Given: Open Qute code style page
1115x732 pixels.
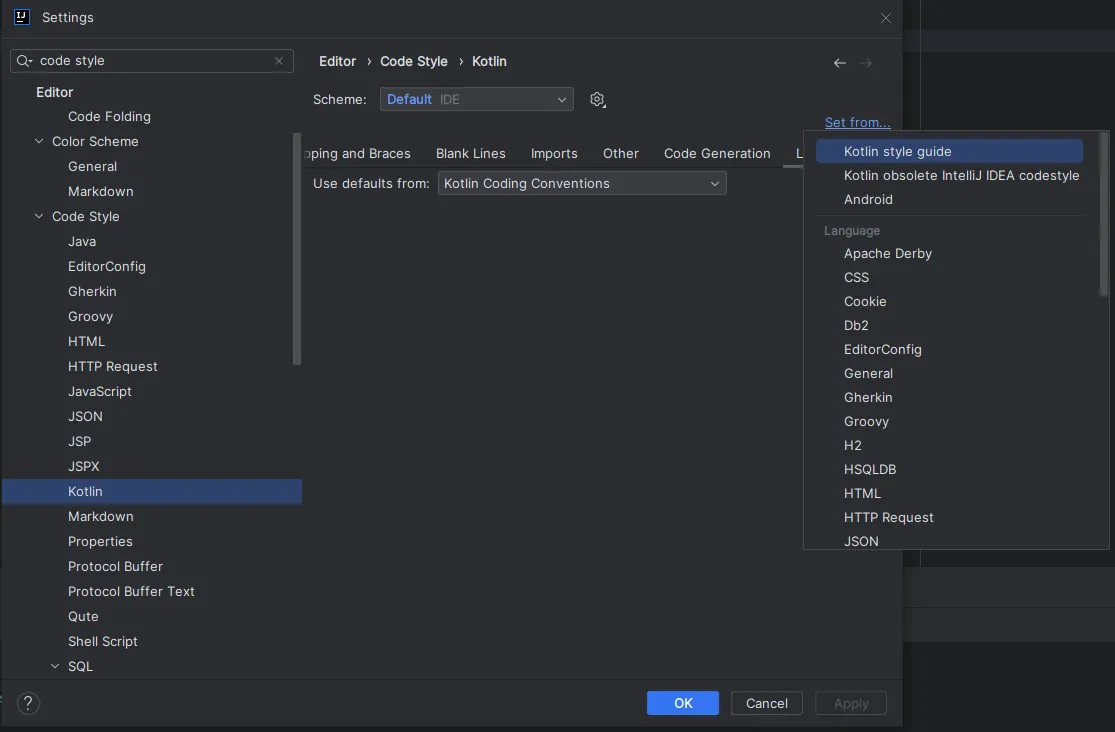Looking at the screenshot, I should click(x=151, y=616).
